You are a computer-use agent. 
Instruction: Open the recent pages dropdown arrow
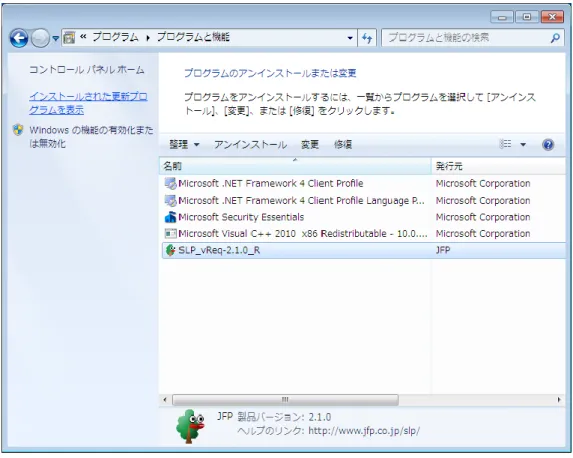point(55,38)
